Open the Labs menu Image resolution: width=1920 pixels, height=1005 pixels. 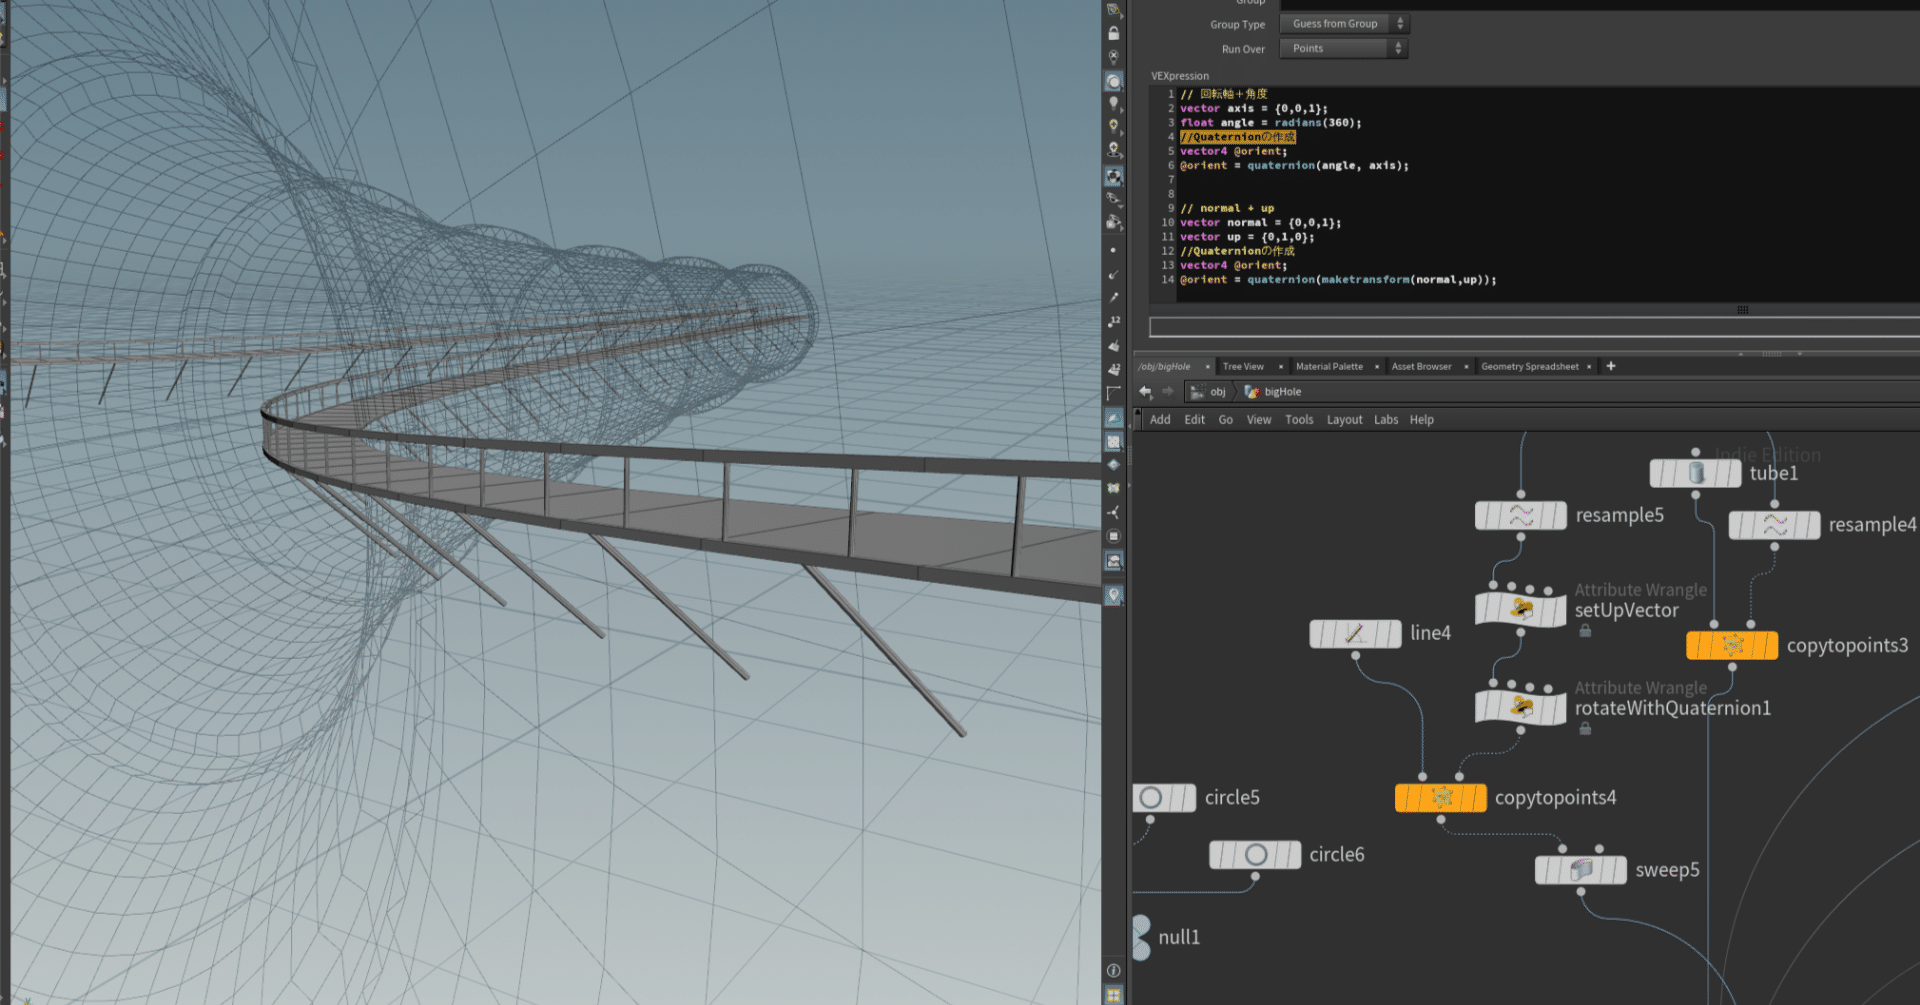[x=1386, y=420]
